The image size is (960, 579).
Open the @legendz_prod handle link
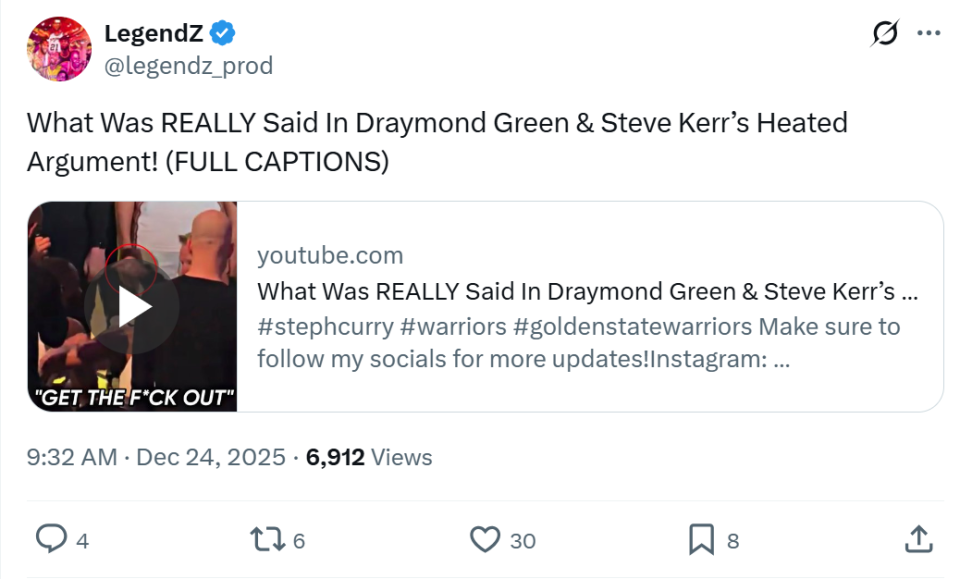188,66
